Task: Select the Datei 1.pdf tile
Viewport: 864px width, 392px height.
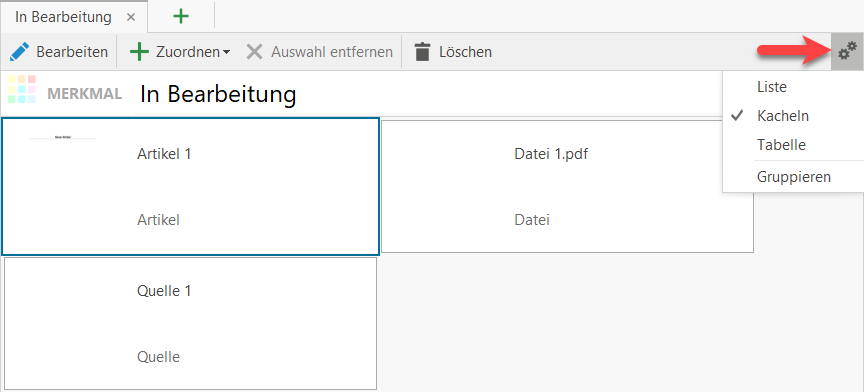Action: click(x=568, y=187)
